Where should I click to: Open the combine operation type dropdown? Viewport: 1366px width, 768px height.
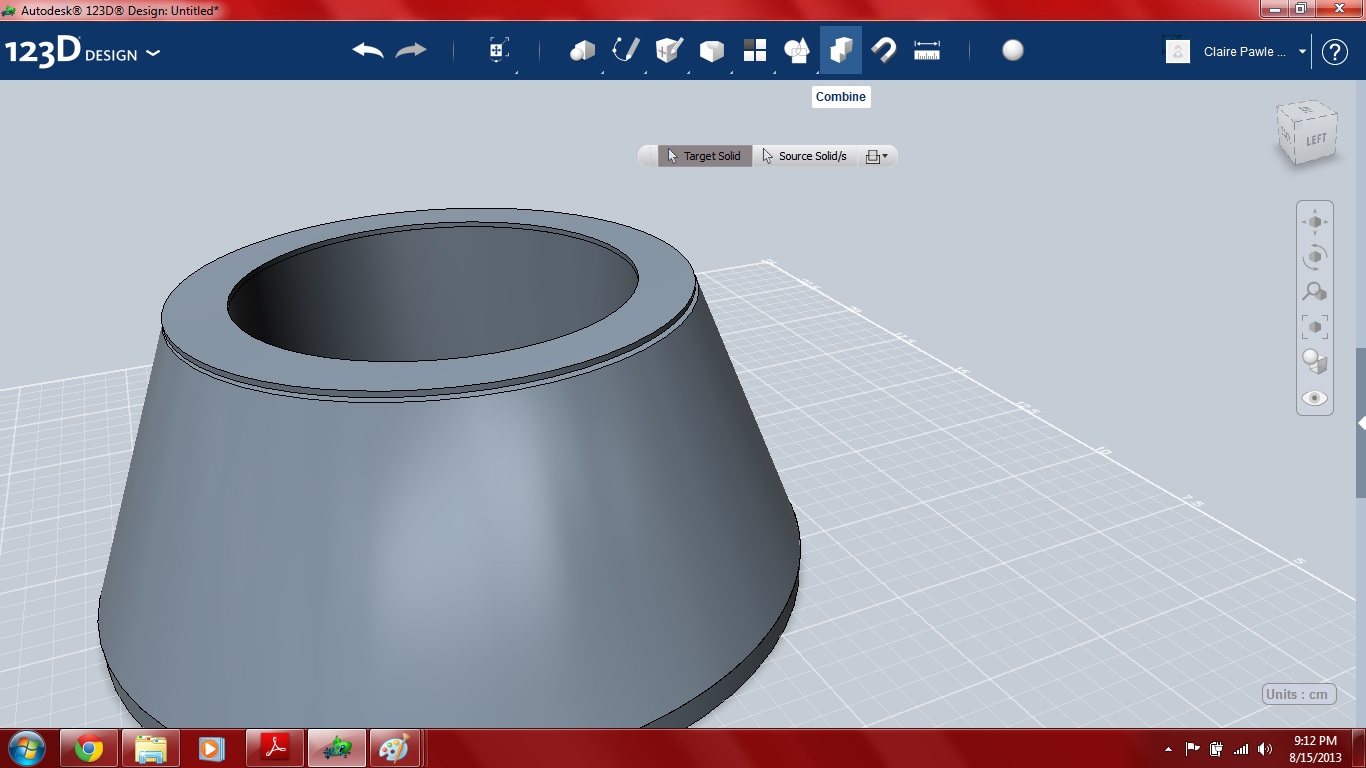tap(876, 156)
